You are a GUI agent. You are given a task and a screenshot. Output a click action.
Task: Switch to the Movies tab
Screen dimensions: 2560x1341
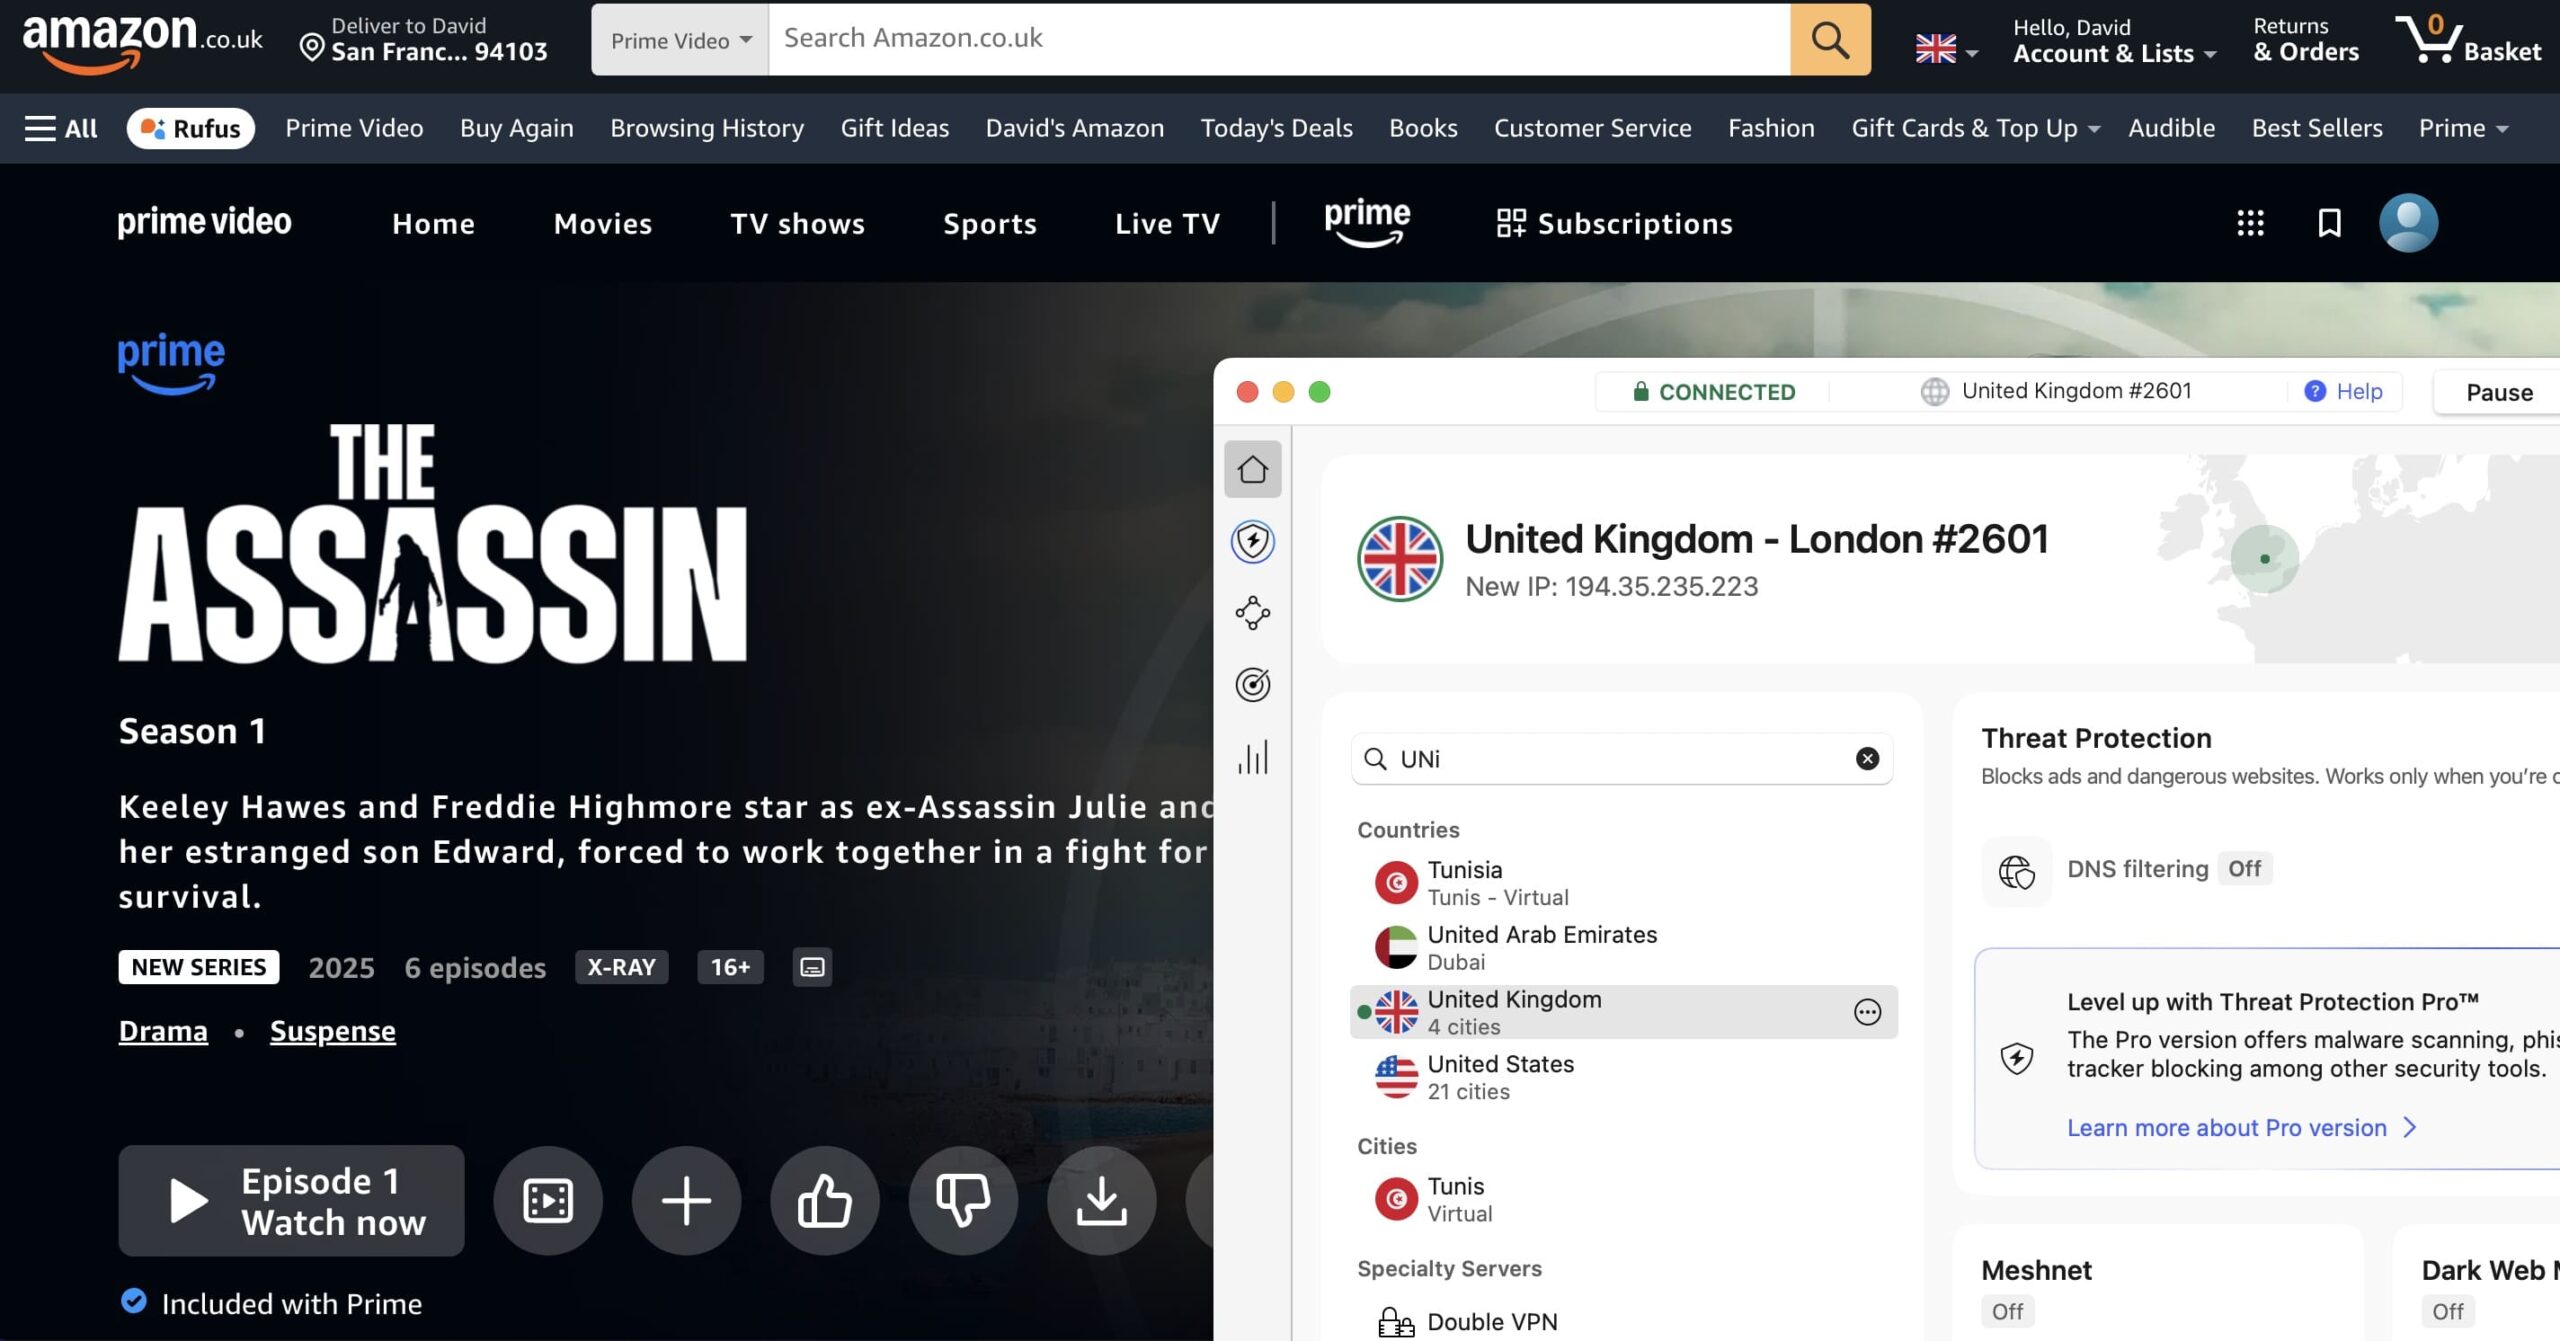click(x=602, y=223)
